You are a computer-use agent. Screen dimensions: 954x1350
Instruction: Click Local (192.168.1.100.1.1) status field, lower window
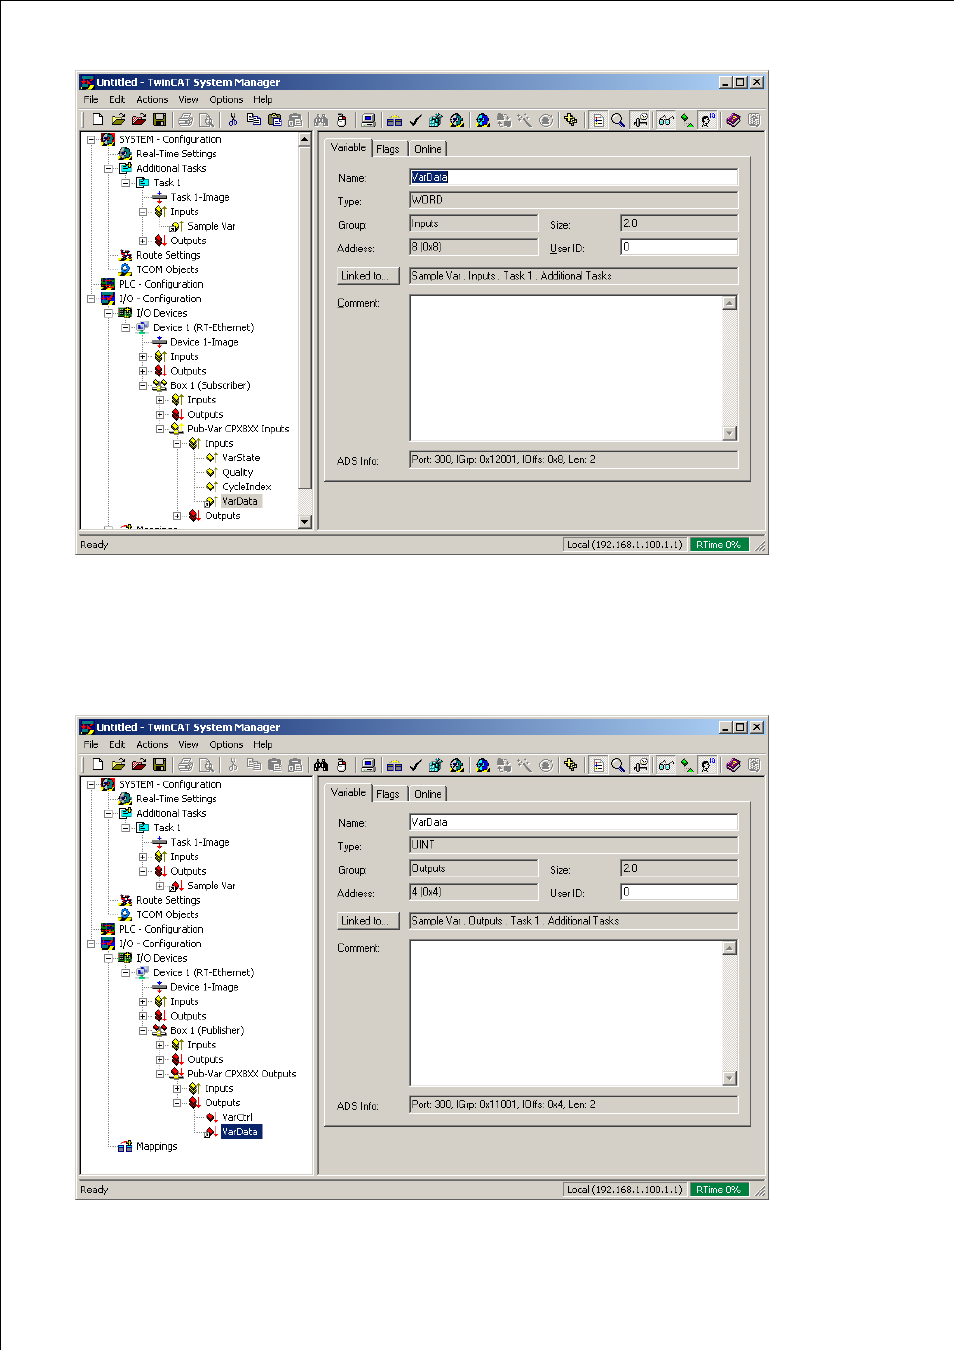tap(625, 1190)
